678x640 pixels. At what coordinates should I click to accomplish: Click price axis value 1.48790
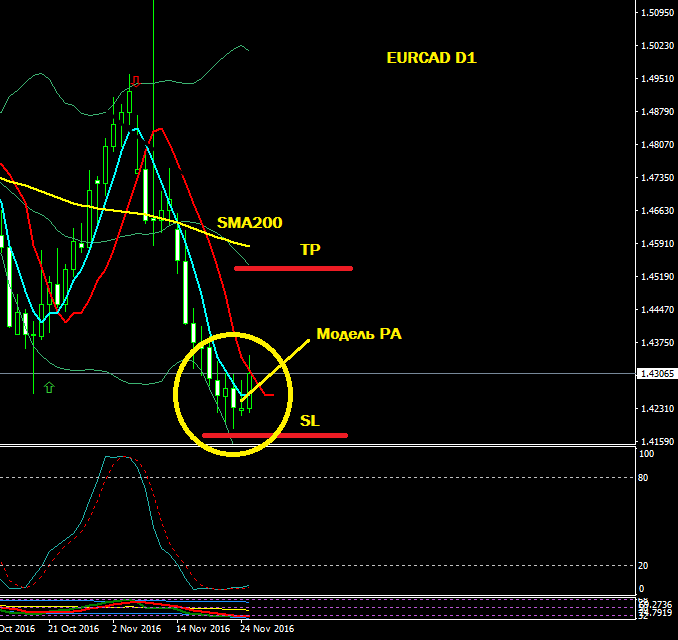[x=657, y=112]
